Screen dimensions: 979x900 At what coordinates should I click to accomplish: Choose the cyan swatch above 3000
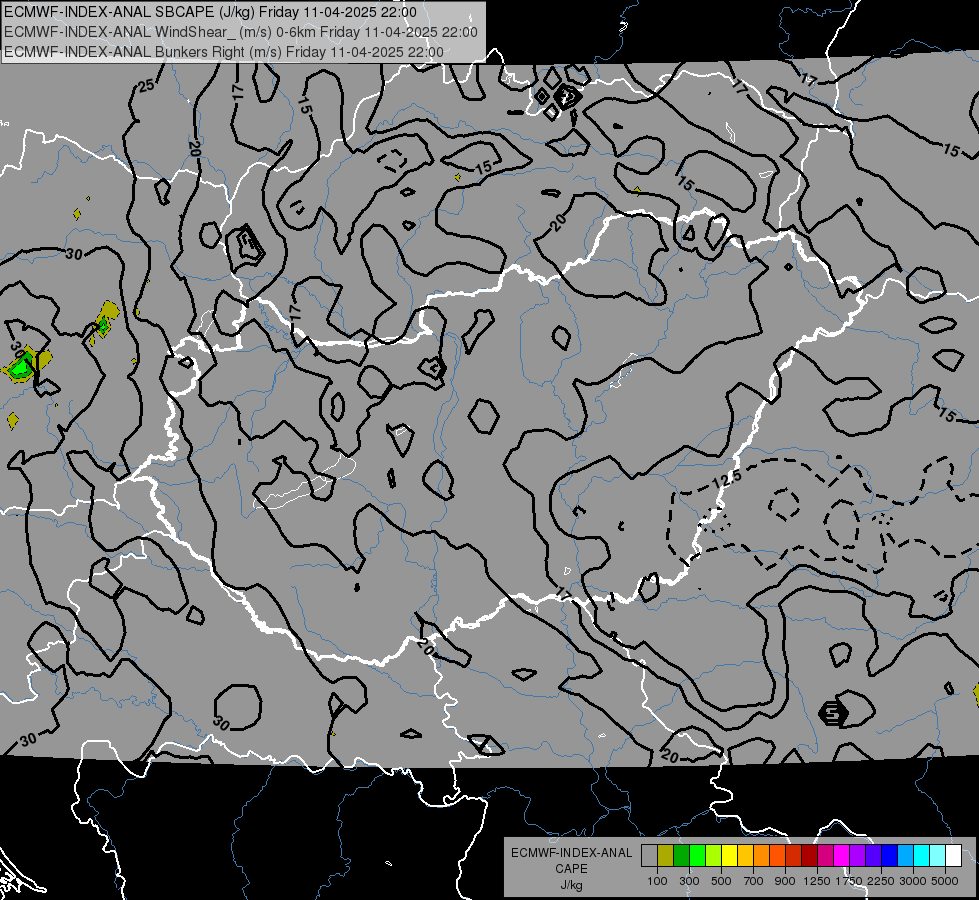922,855
